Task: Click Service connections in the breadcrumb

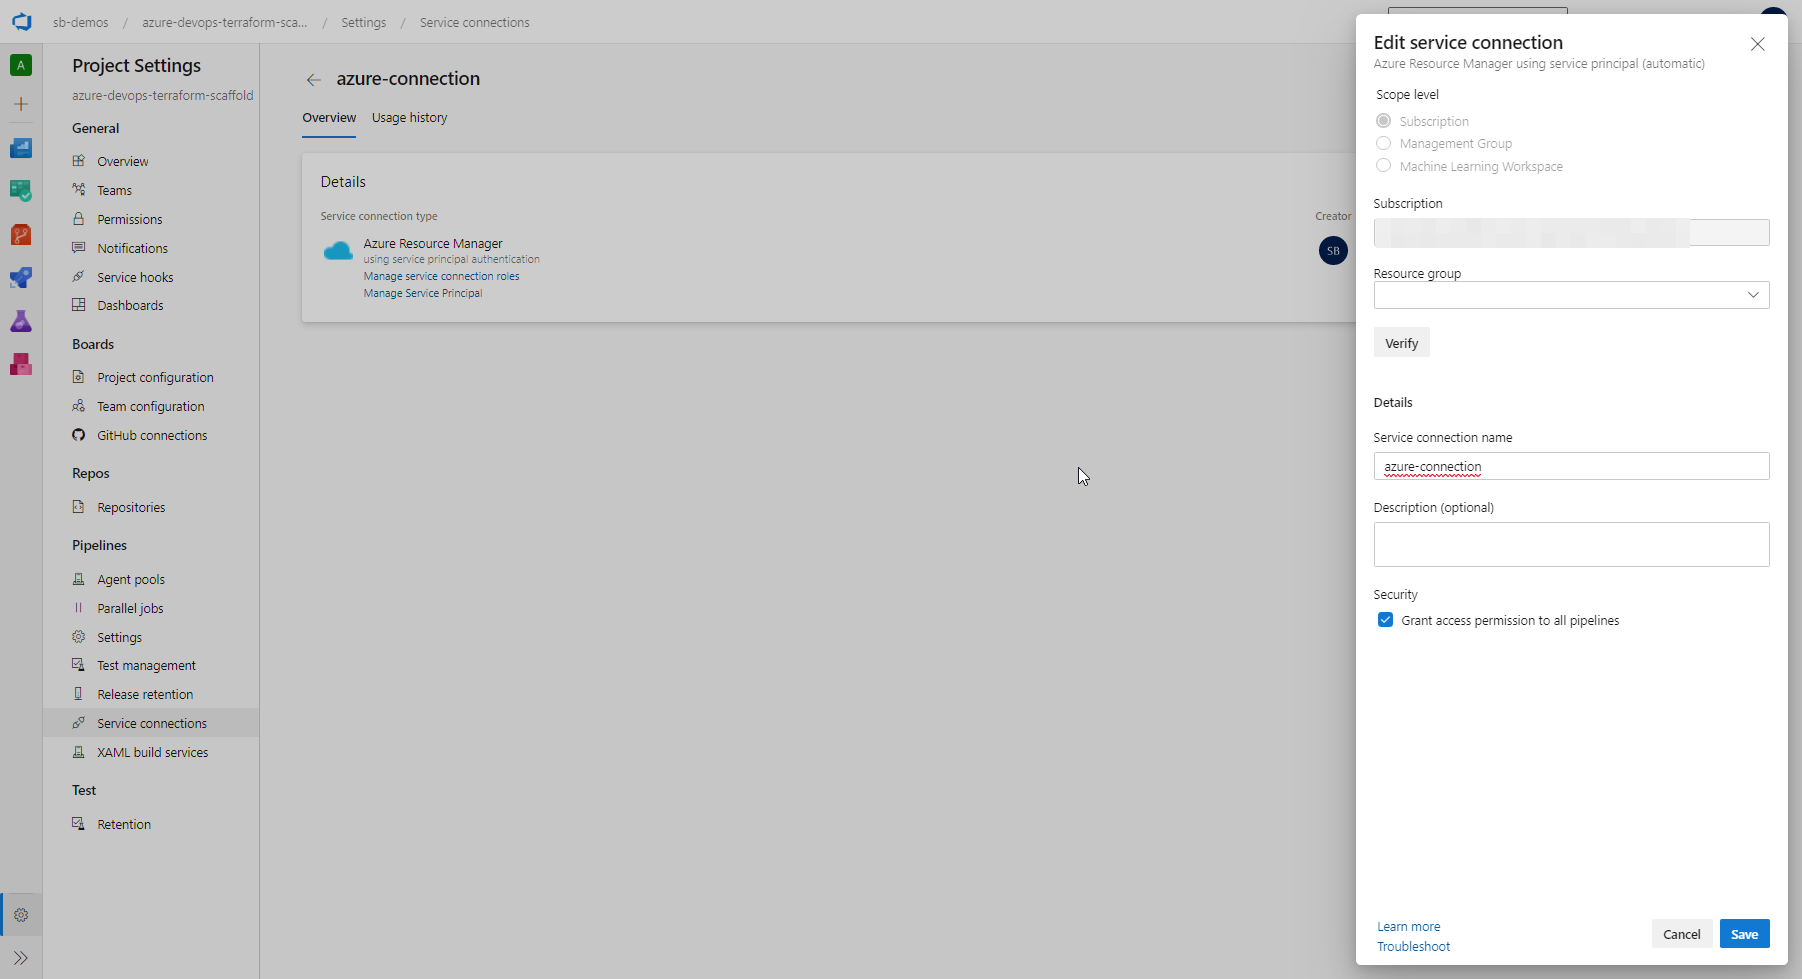Action: coord(475,22)
